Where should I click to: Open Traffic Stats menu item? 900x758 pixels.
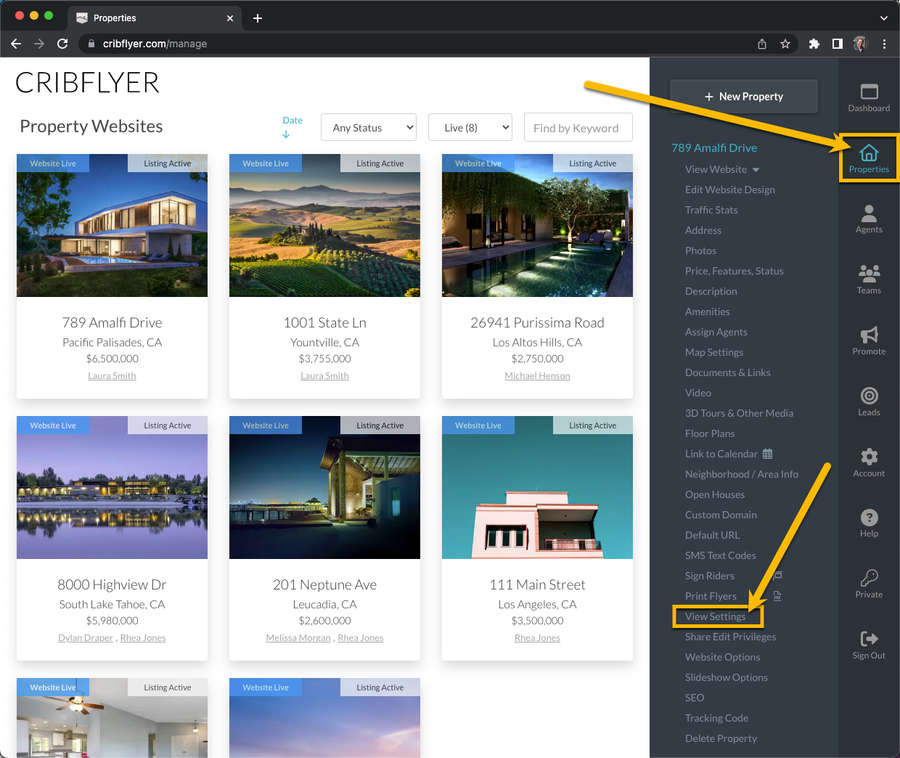pos(711,210)
